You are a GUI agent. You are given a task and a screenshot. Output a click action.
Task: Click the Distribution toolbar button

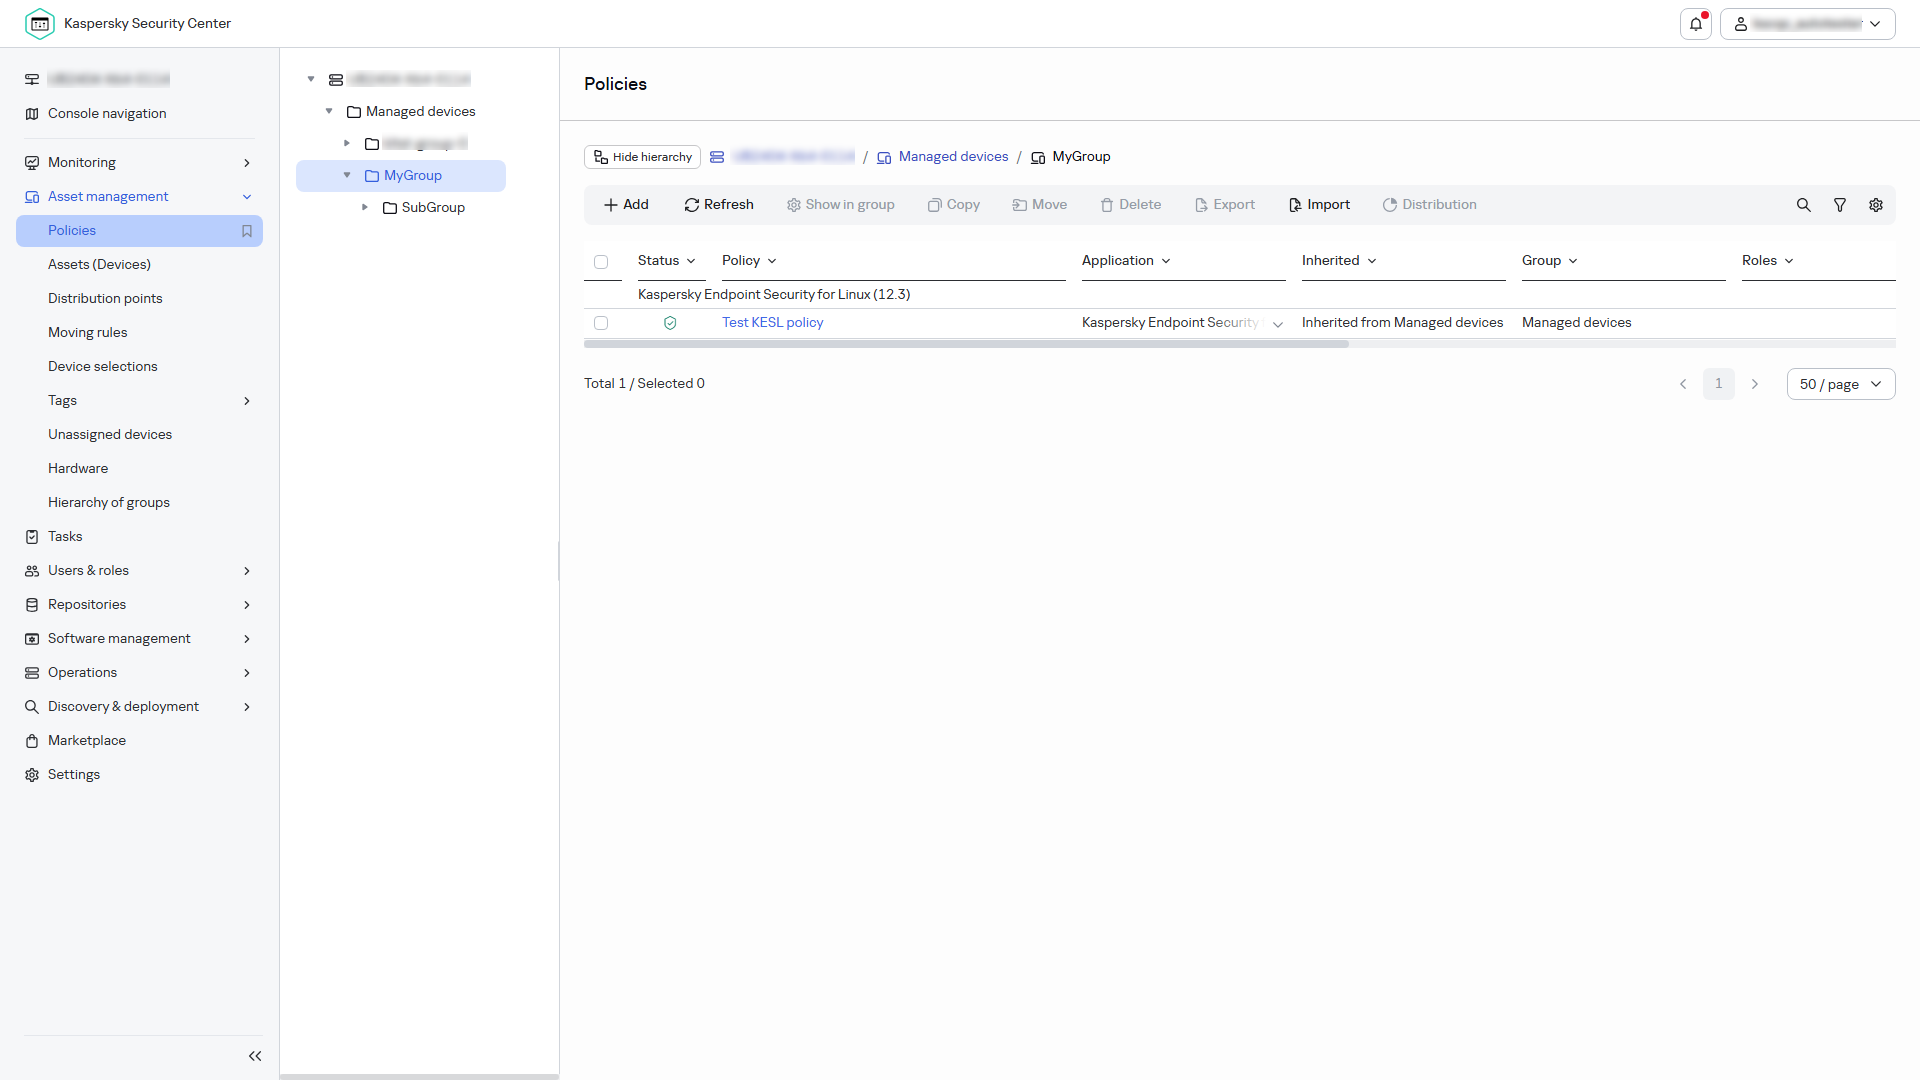point(1430,205)
